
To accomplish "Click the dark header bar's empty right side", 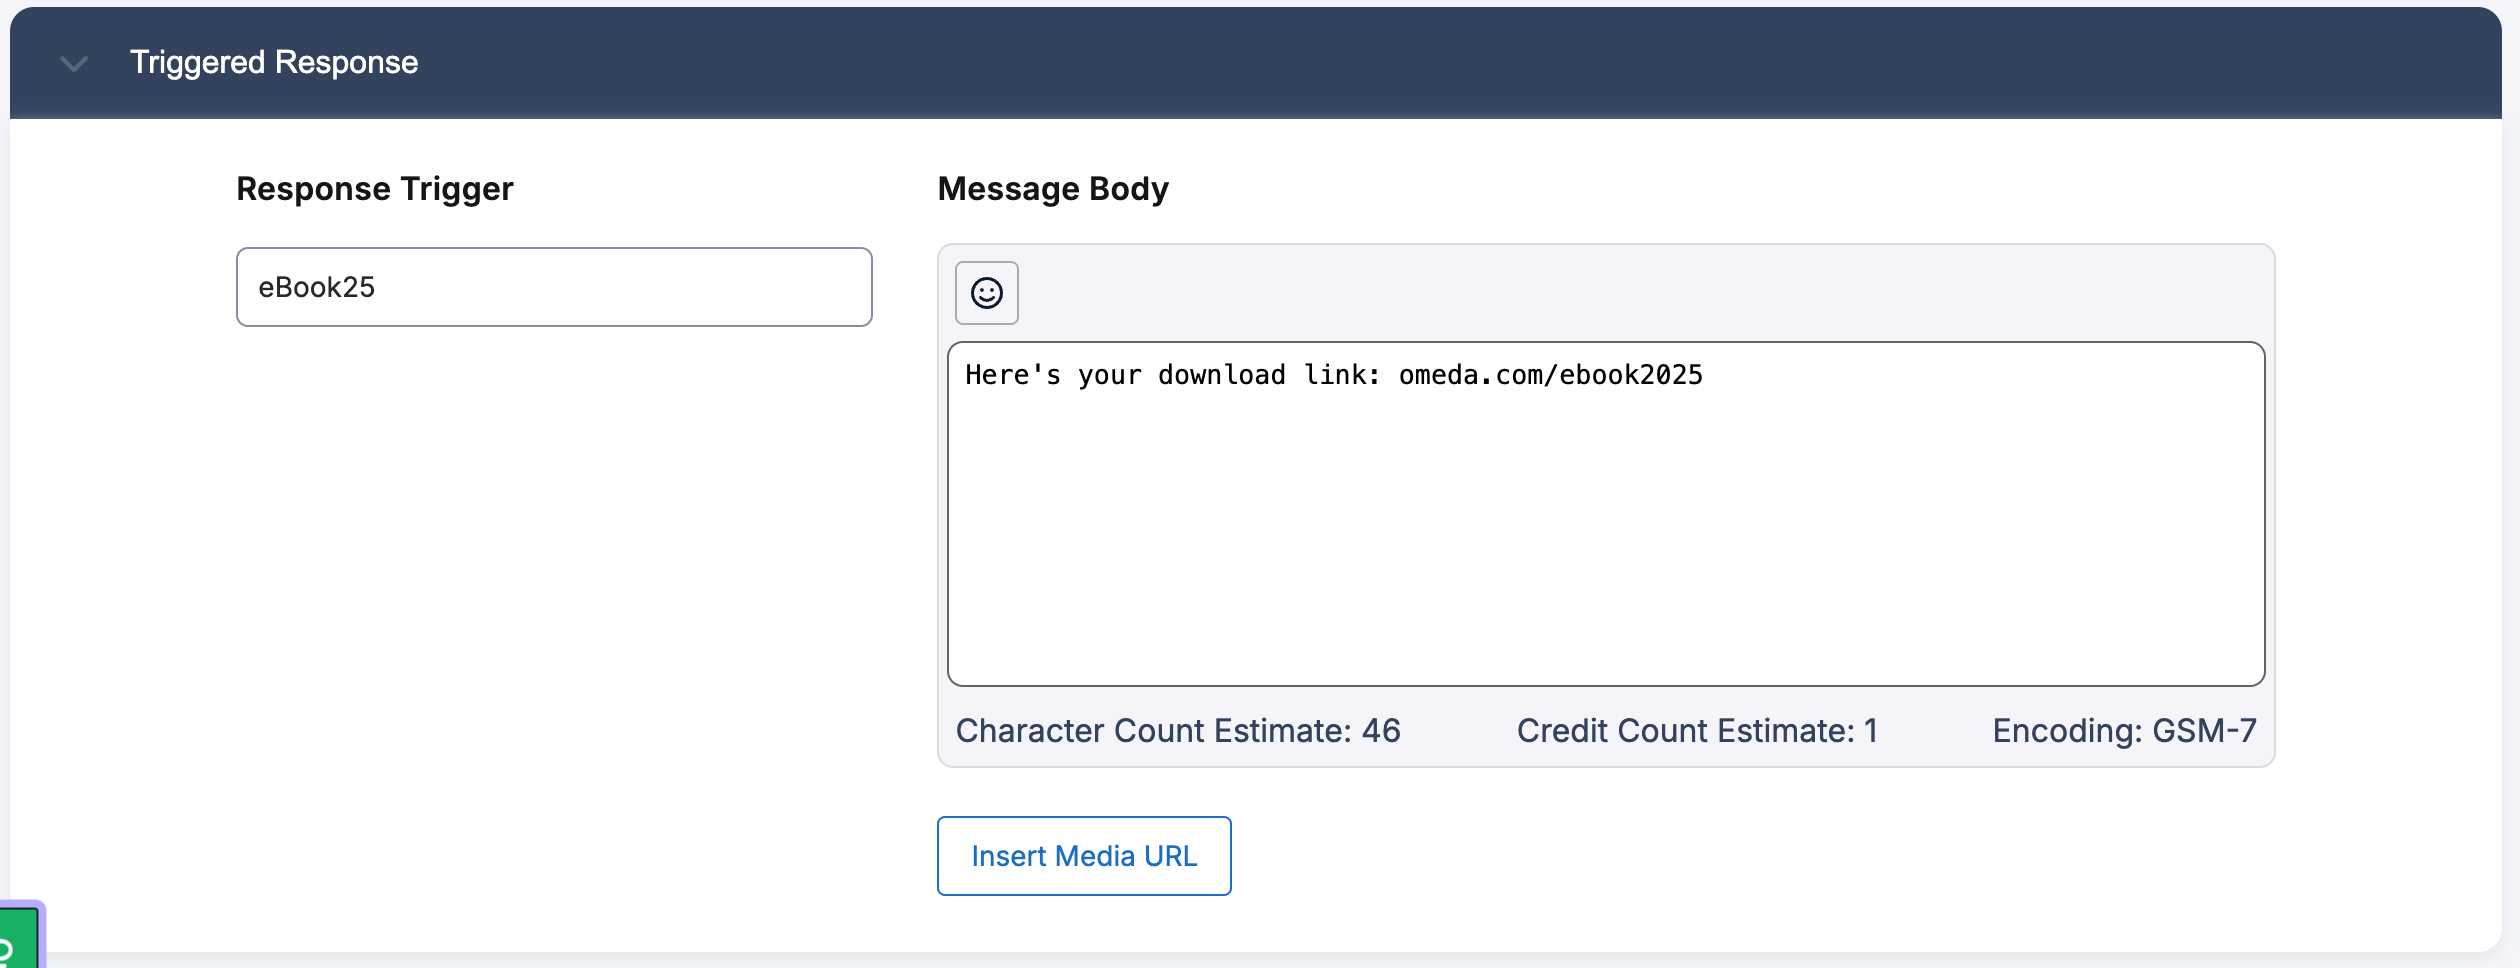I will 1800,62.
